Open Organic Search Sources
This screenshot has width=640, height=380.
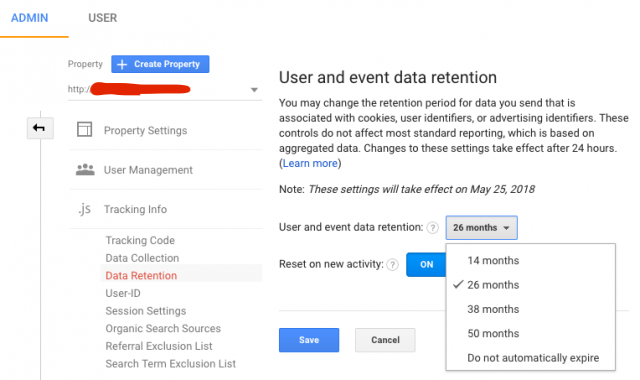(163, 329)
